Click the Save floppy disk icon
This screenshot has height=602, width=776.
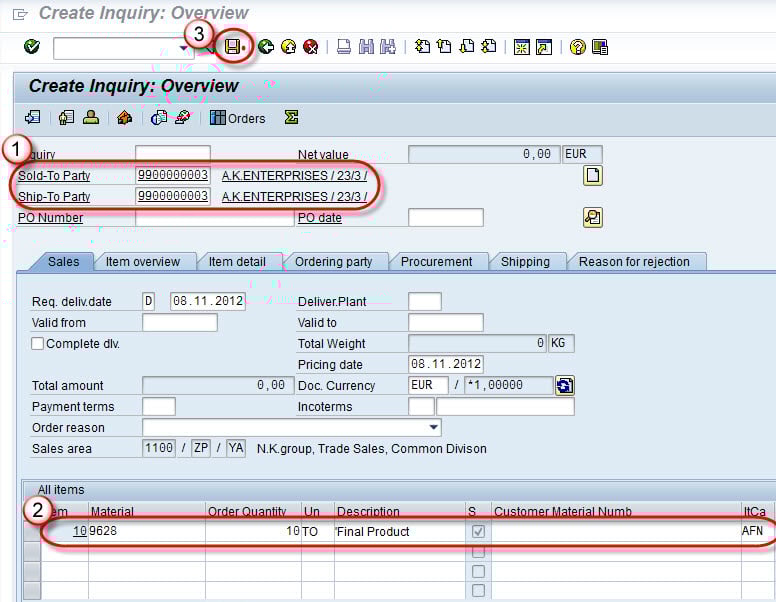pos(232,47)
